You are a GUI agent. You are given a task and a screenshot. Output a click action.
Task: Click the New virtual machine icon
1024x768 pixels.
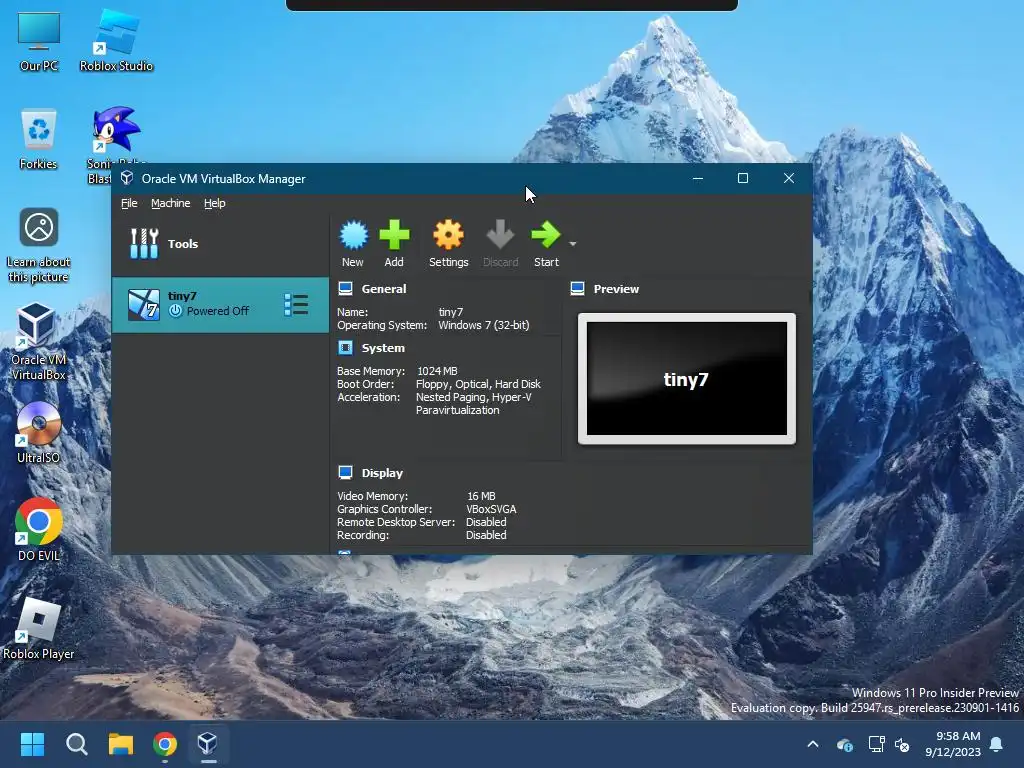click(353, 236)
